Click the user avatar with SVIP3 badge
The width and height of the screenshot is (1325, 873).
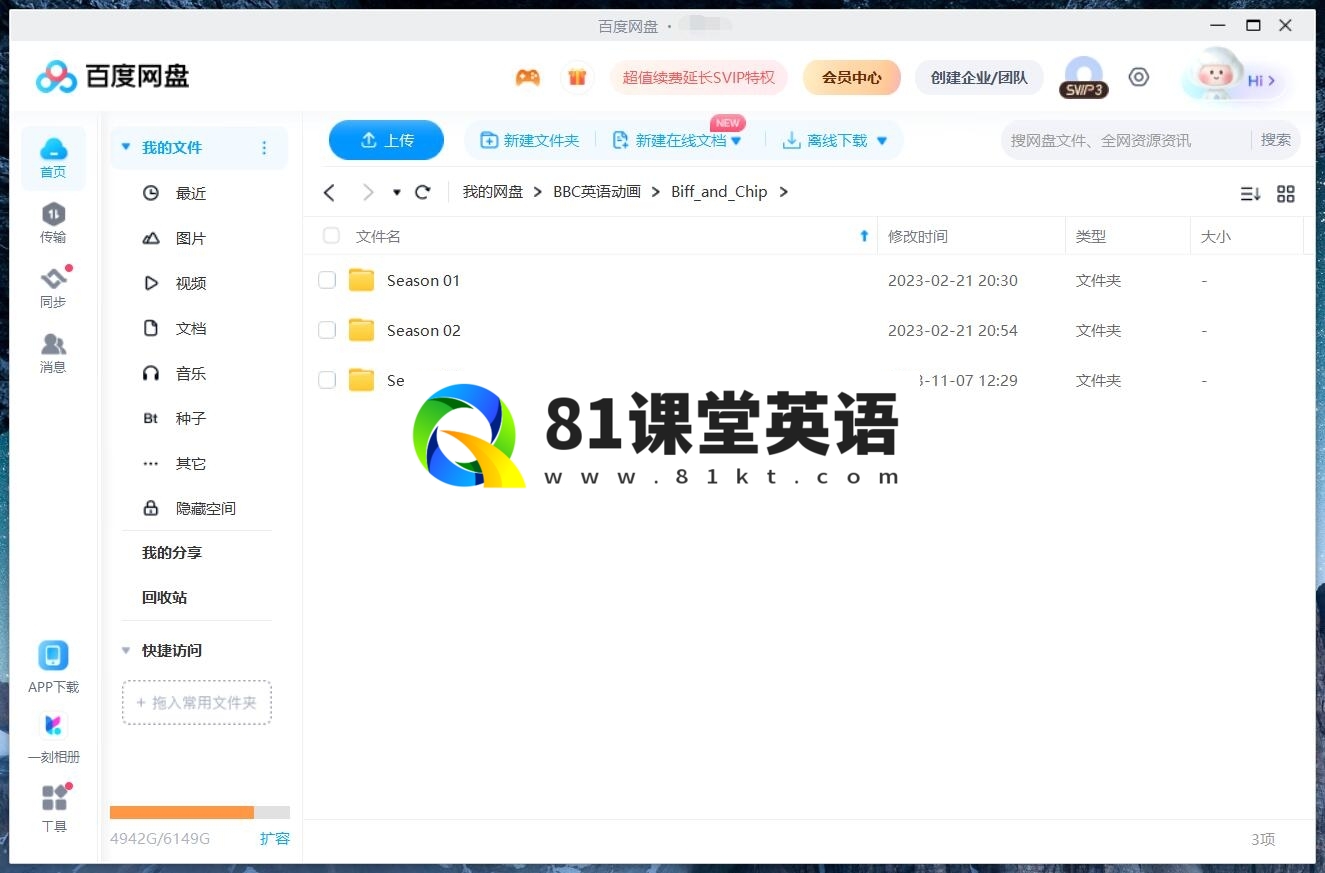click(1084, 77)
